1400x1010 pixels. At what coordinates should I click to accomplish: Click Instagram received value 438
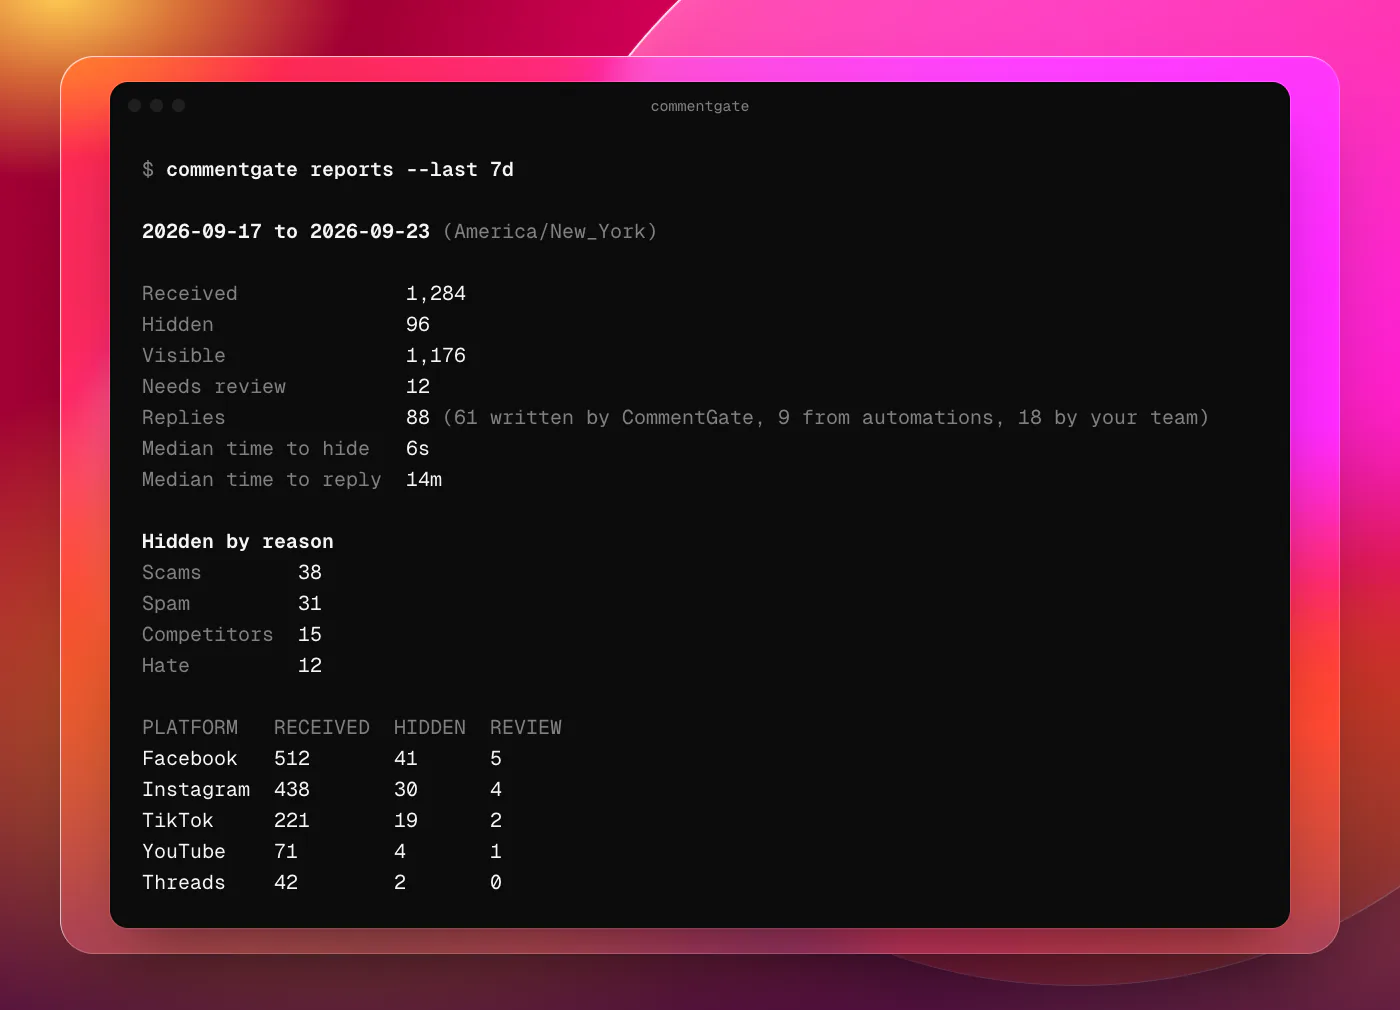(292, 790)
